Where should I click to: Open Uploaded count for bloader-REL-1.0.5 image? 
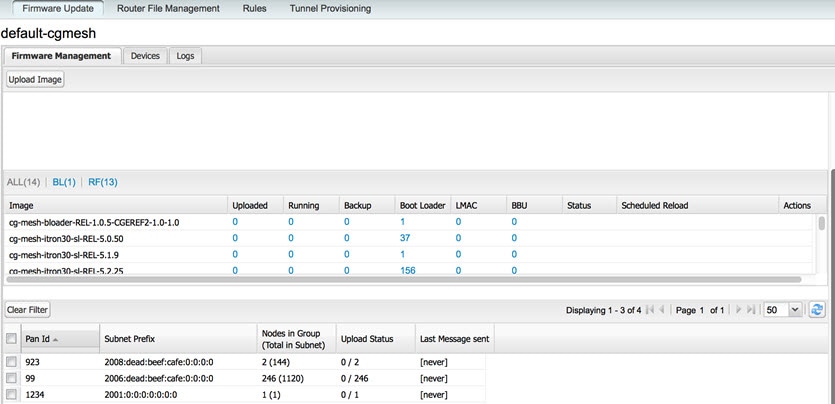pyautogui.click(x=235, y=222)
